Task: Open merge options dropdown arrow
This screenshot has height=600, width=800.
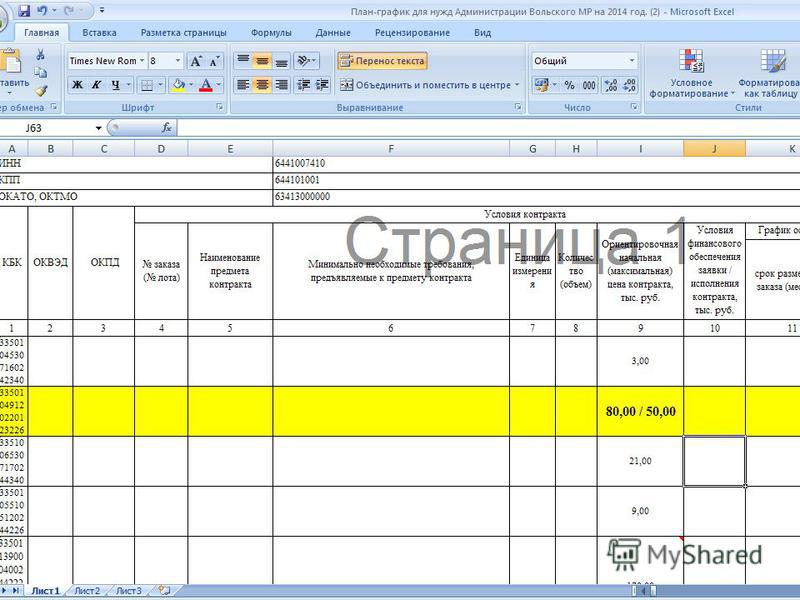Action: (x=517, y=85)
